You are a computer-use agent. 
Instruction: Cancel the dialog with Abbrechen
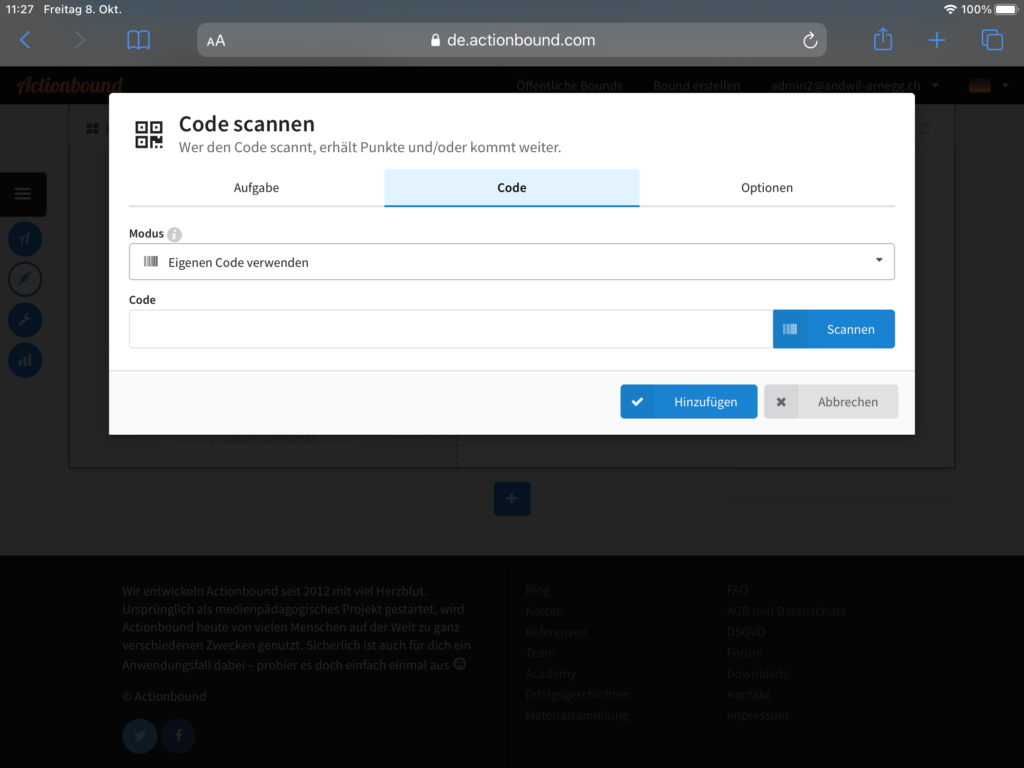pyautogui.click(x=831, y=402)
